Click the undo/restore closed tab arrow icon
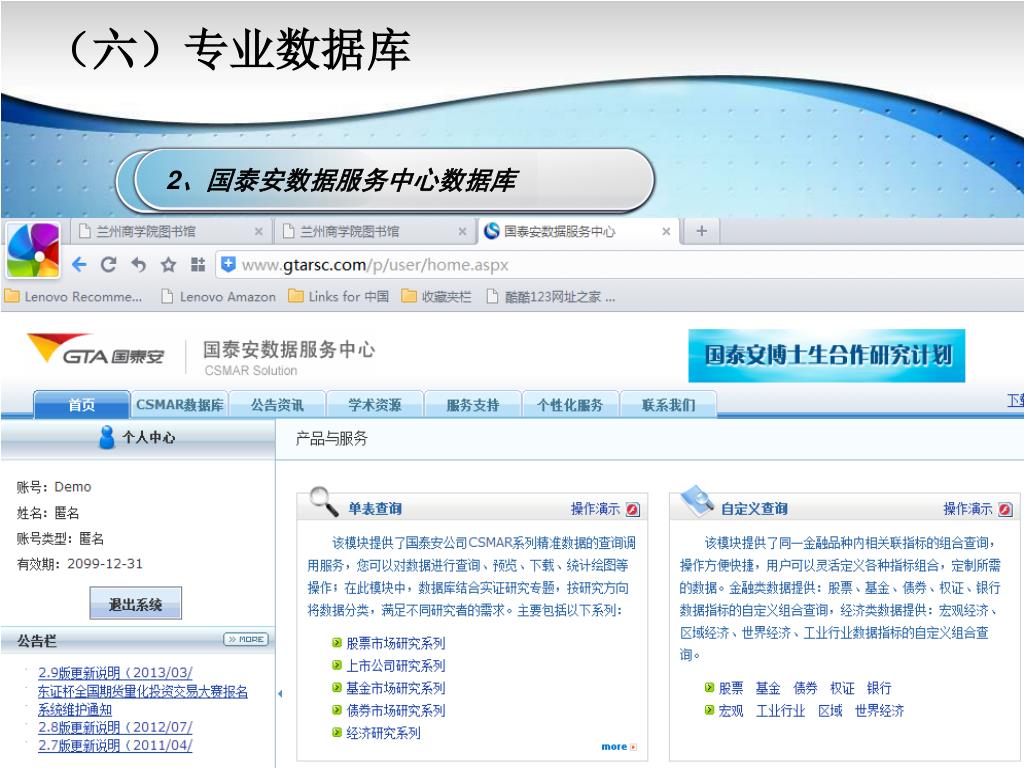 click(138, 264)
